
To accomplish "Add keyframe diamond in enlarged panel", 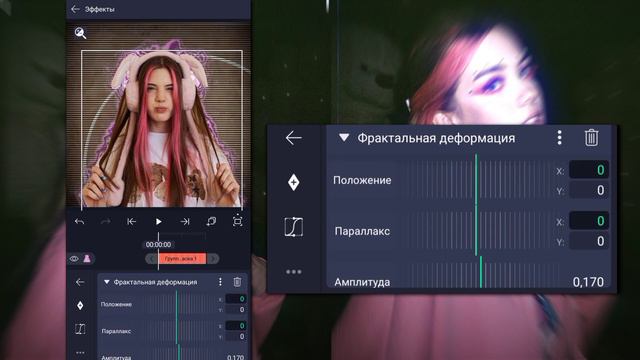I will coord(293,182).
